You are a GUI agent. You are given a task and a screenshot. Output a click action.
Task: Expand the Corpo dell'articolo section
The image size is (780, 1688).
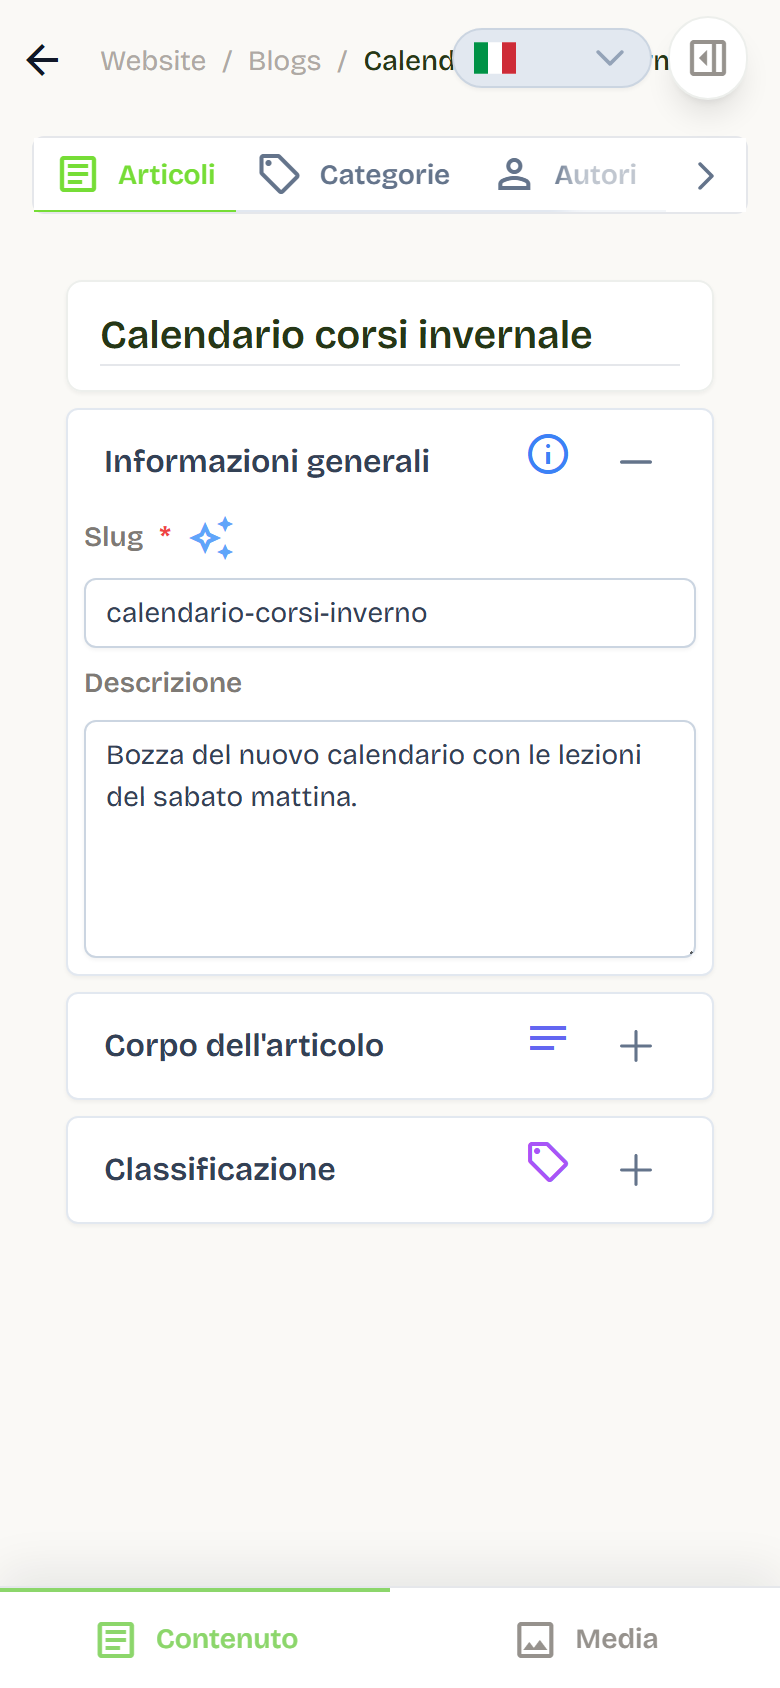point(636,1046)
